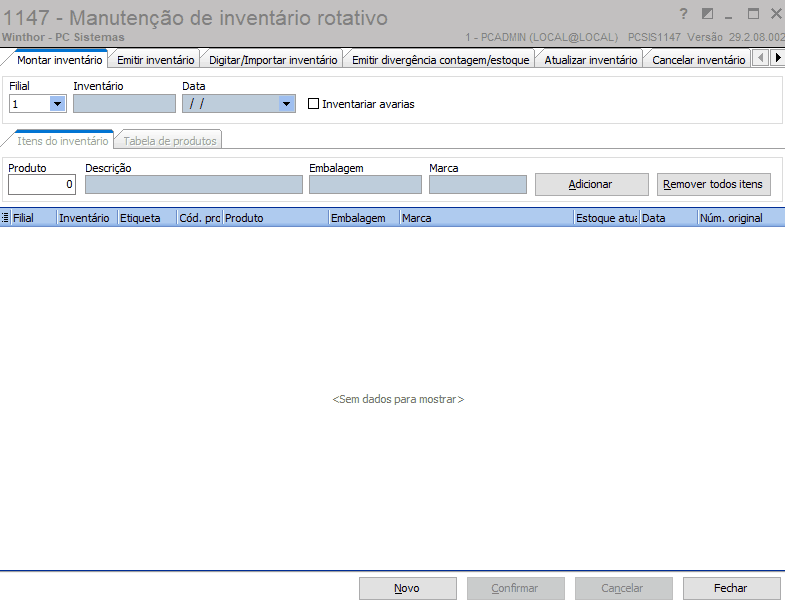Click the Descrição field

(194, 184)
